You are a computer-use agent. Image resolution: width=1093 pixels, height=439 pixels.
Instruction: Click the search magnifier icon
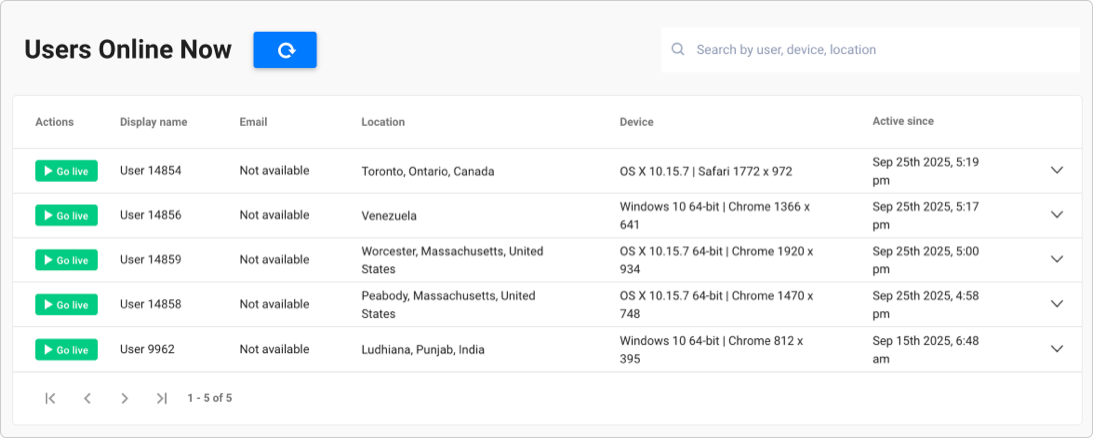click(x=678, y=49)
